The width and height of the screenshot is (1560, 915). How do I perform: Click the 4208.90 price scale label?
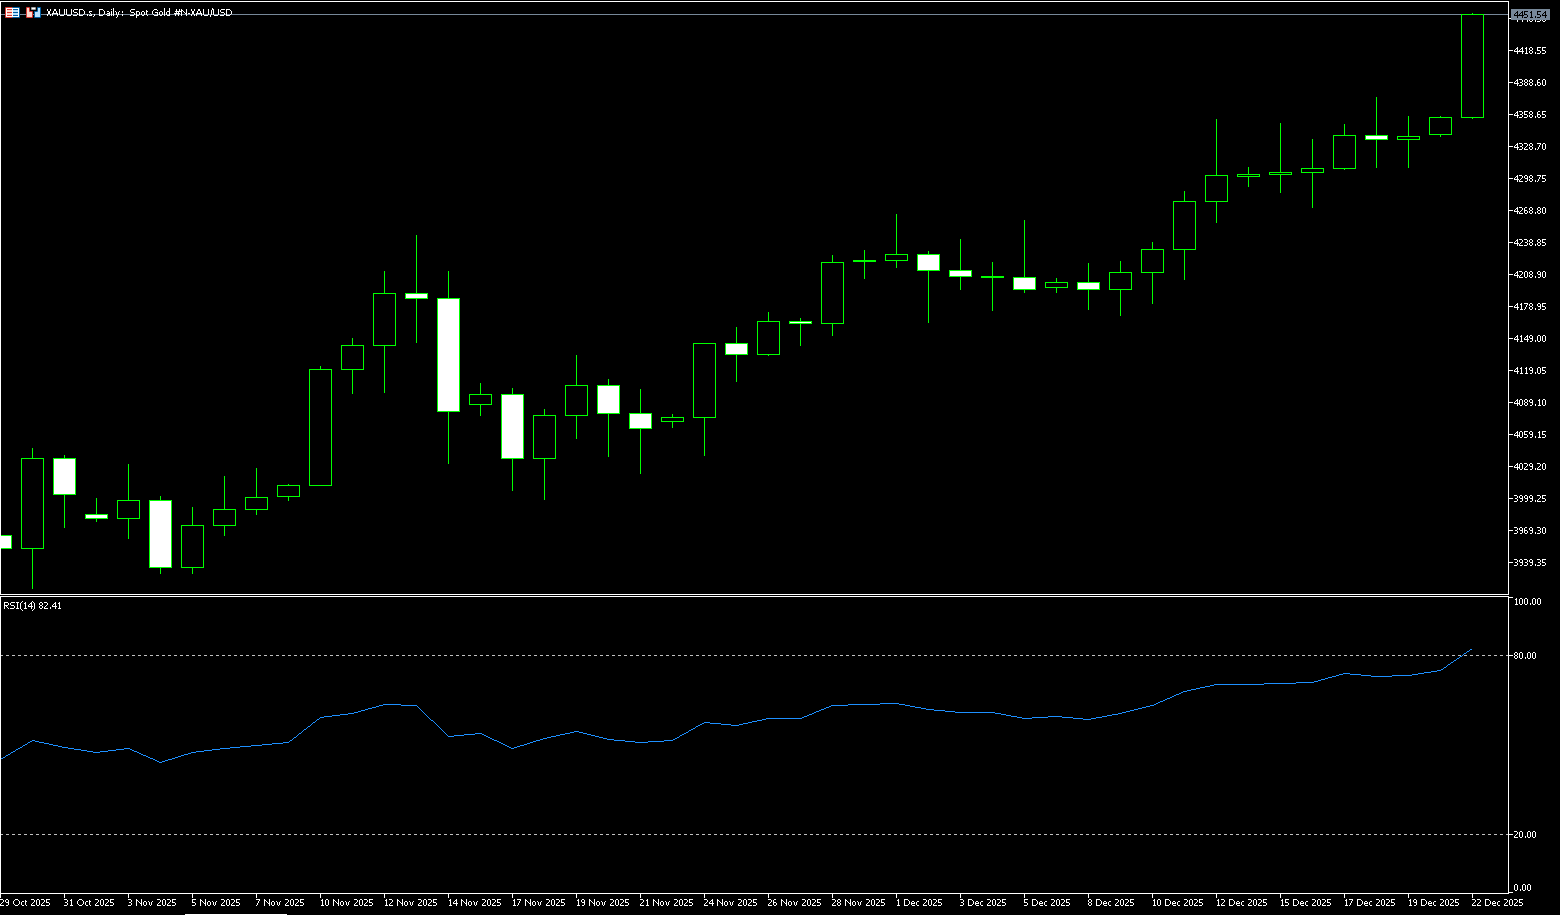pos(1531,274)
